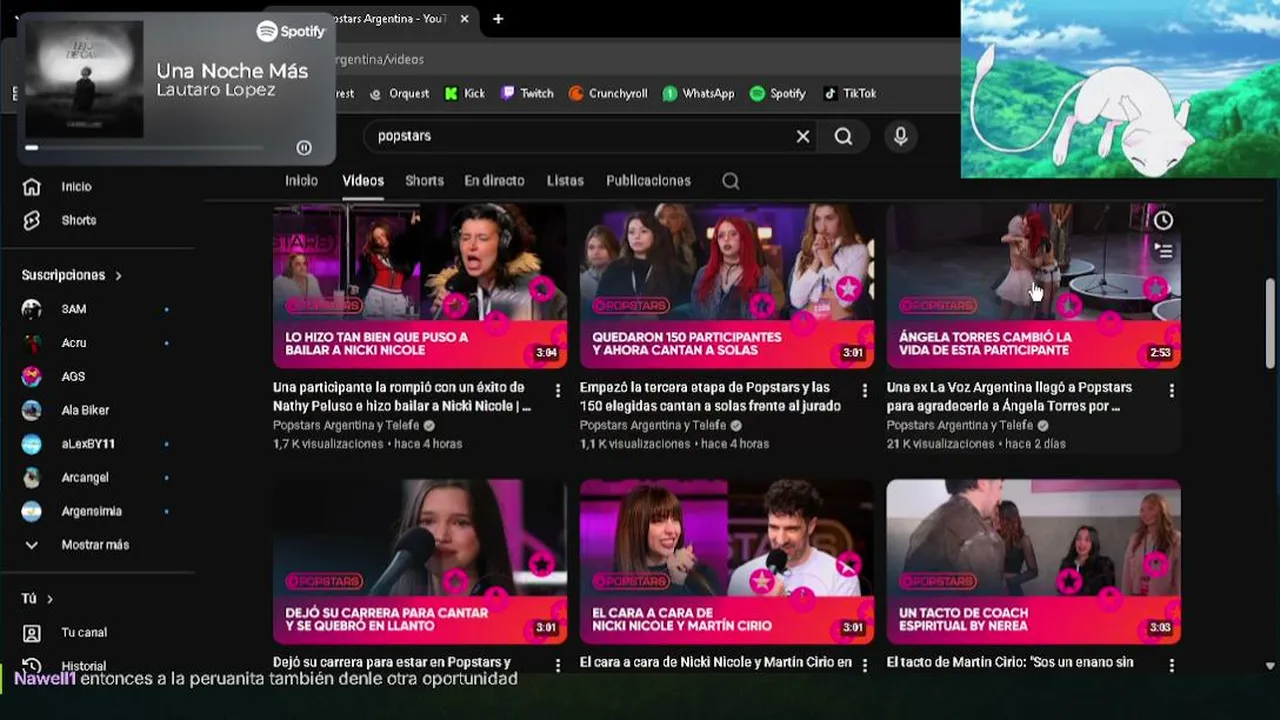1280x720 pixels.
Task: Search within the channel using the magnifier
Action: point(731,181)
